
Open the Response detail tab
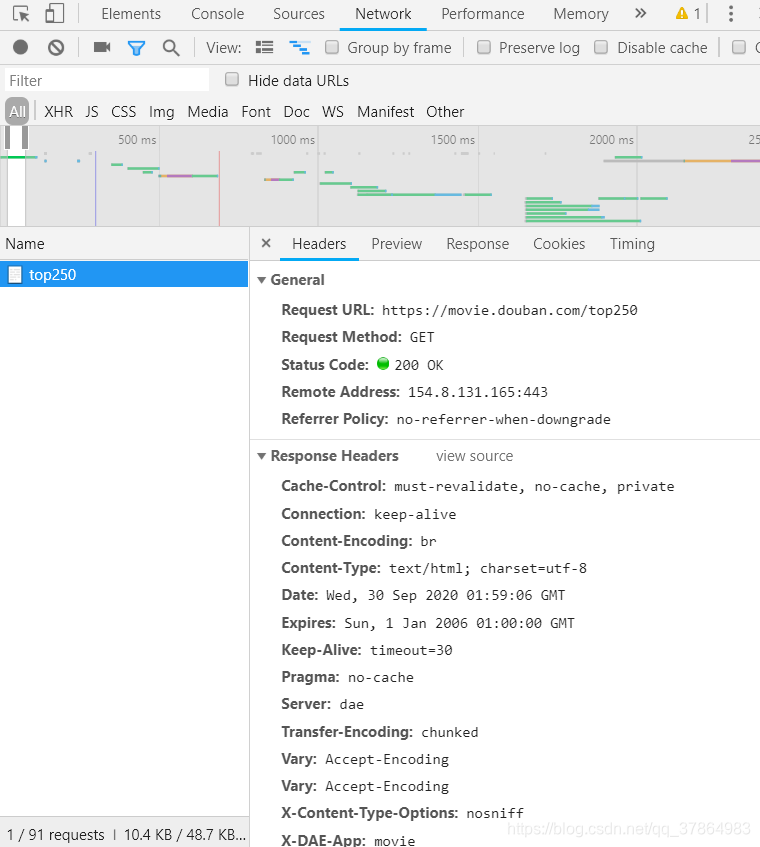[x=477, y=244]
